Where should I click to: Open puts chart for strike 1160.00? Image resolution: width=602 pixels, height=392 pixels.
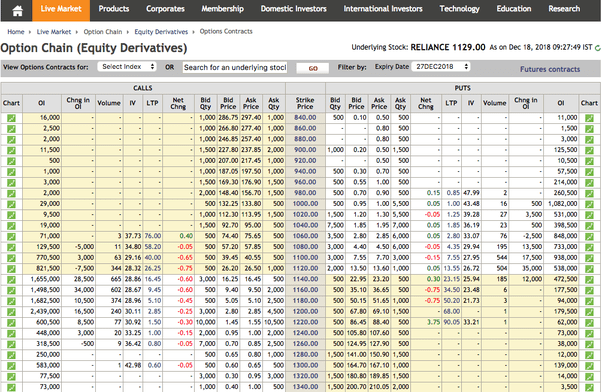click(589, 290)
